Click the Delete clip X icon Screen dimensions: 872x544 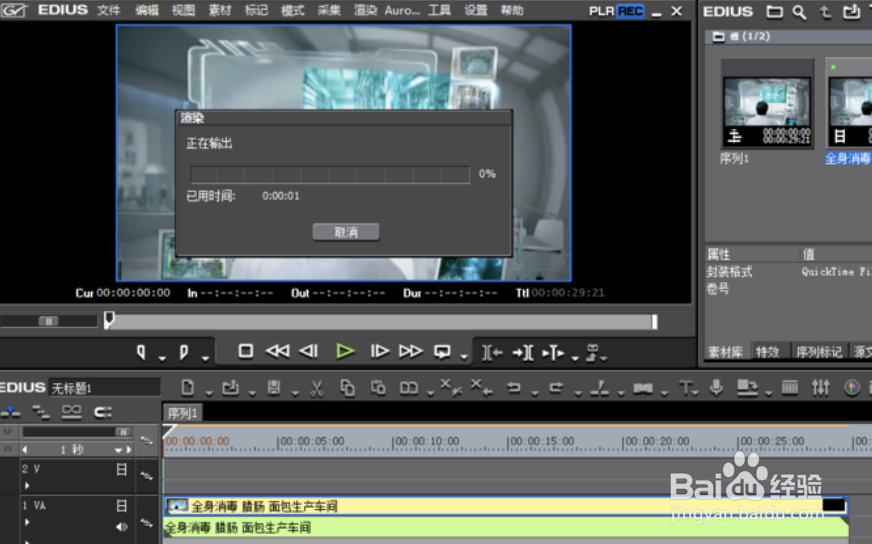point(450,388)
